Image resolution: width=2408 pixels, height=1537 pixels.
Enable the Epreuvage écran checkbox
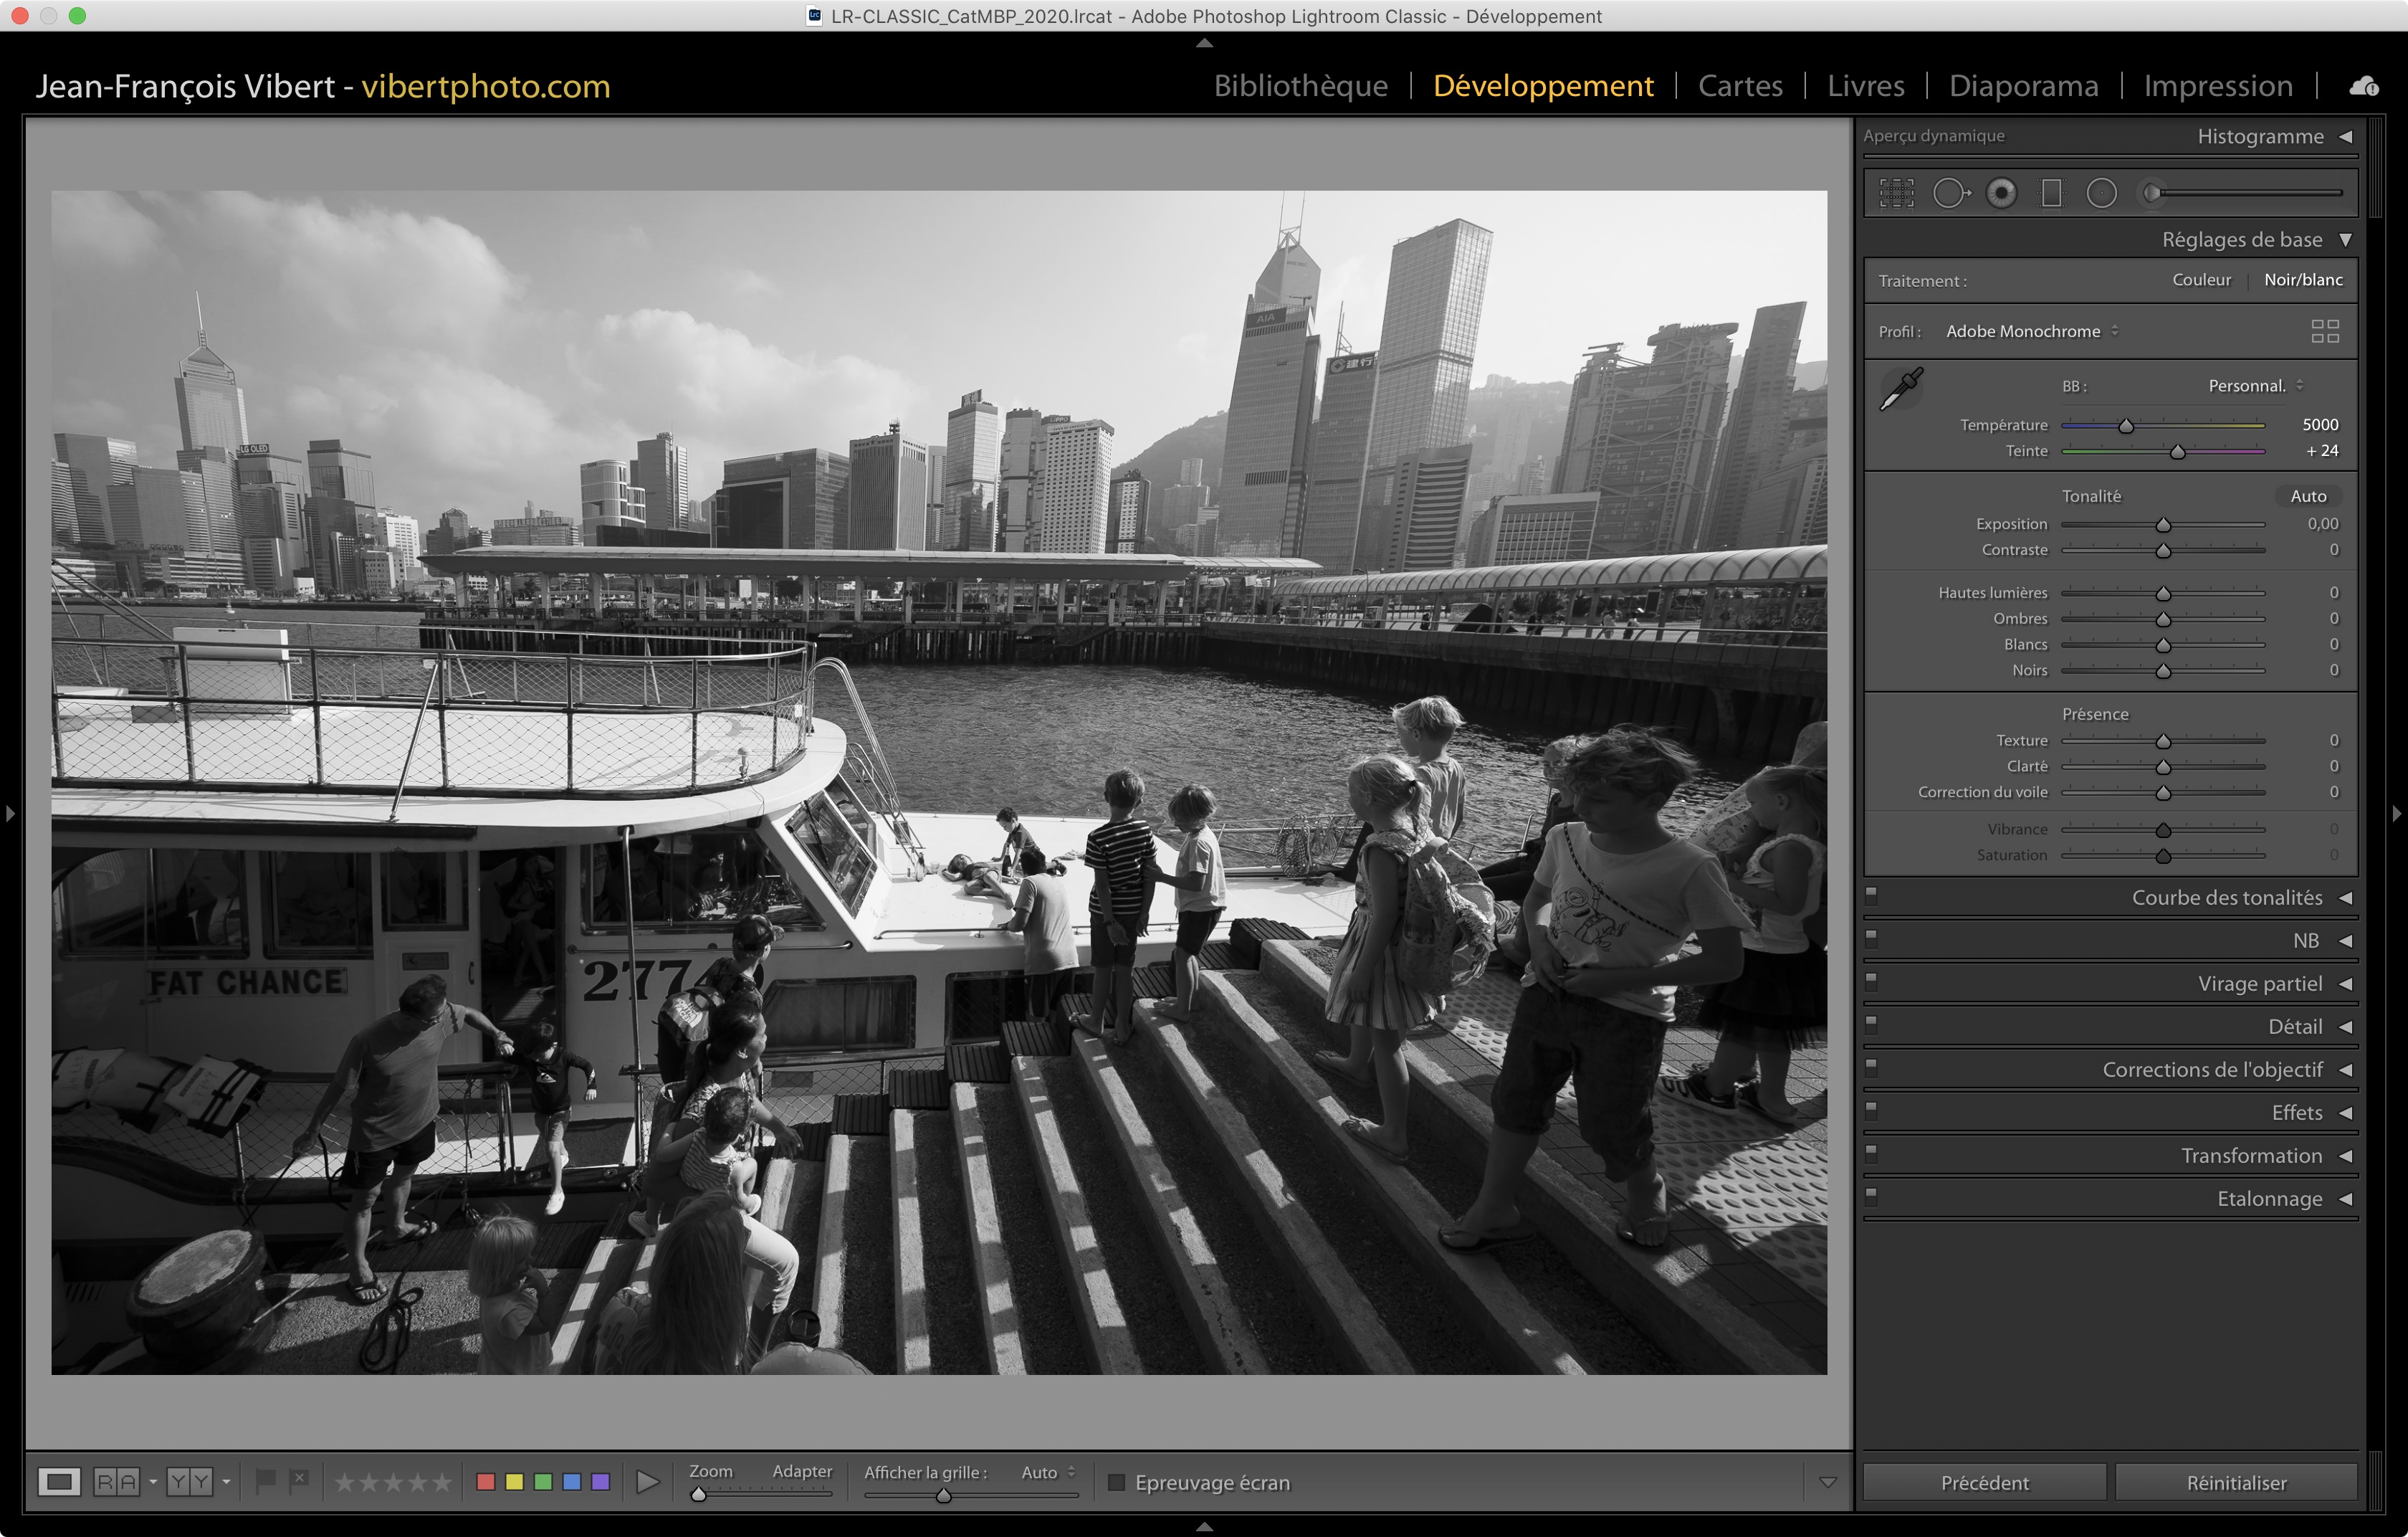click(1117, 1482)
